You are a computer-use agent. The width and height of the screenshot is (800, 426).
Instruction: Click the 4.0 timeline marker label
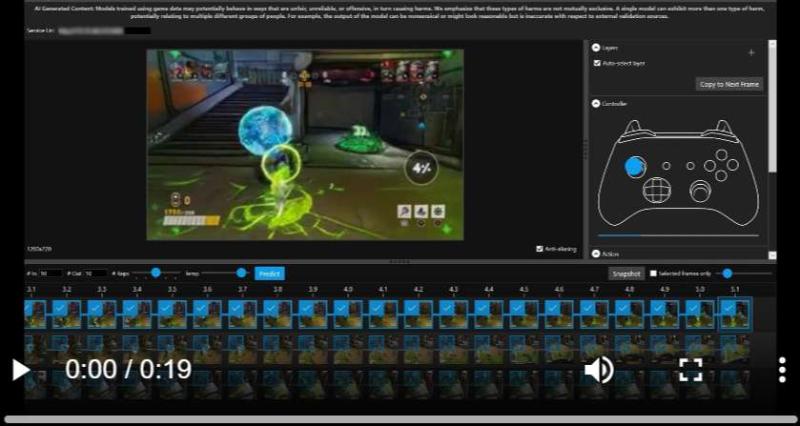348,289
